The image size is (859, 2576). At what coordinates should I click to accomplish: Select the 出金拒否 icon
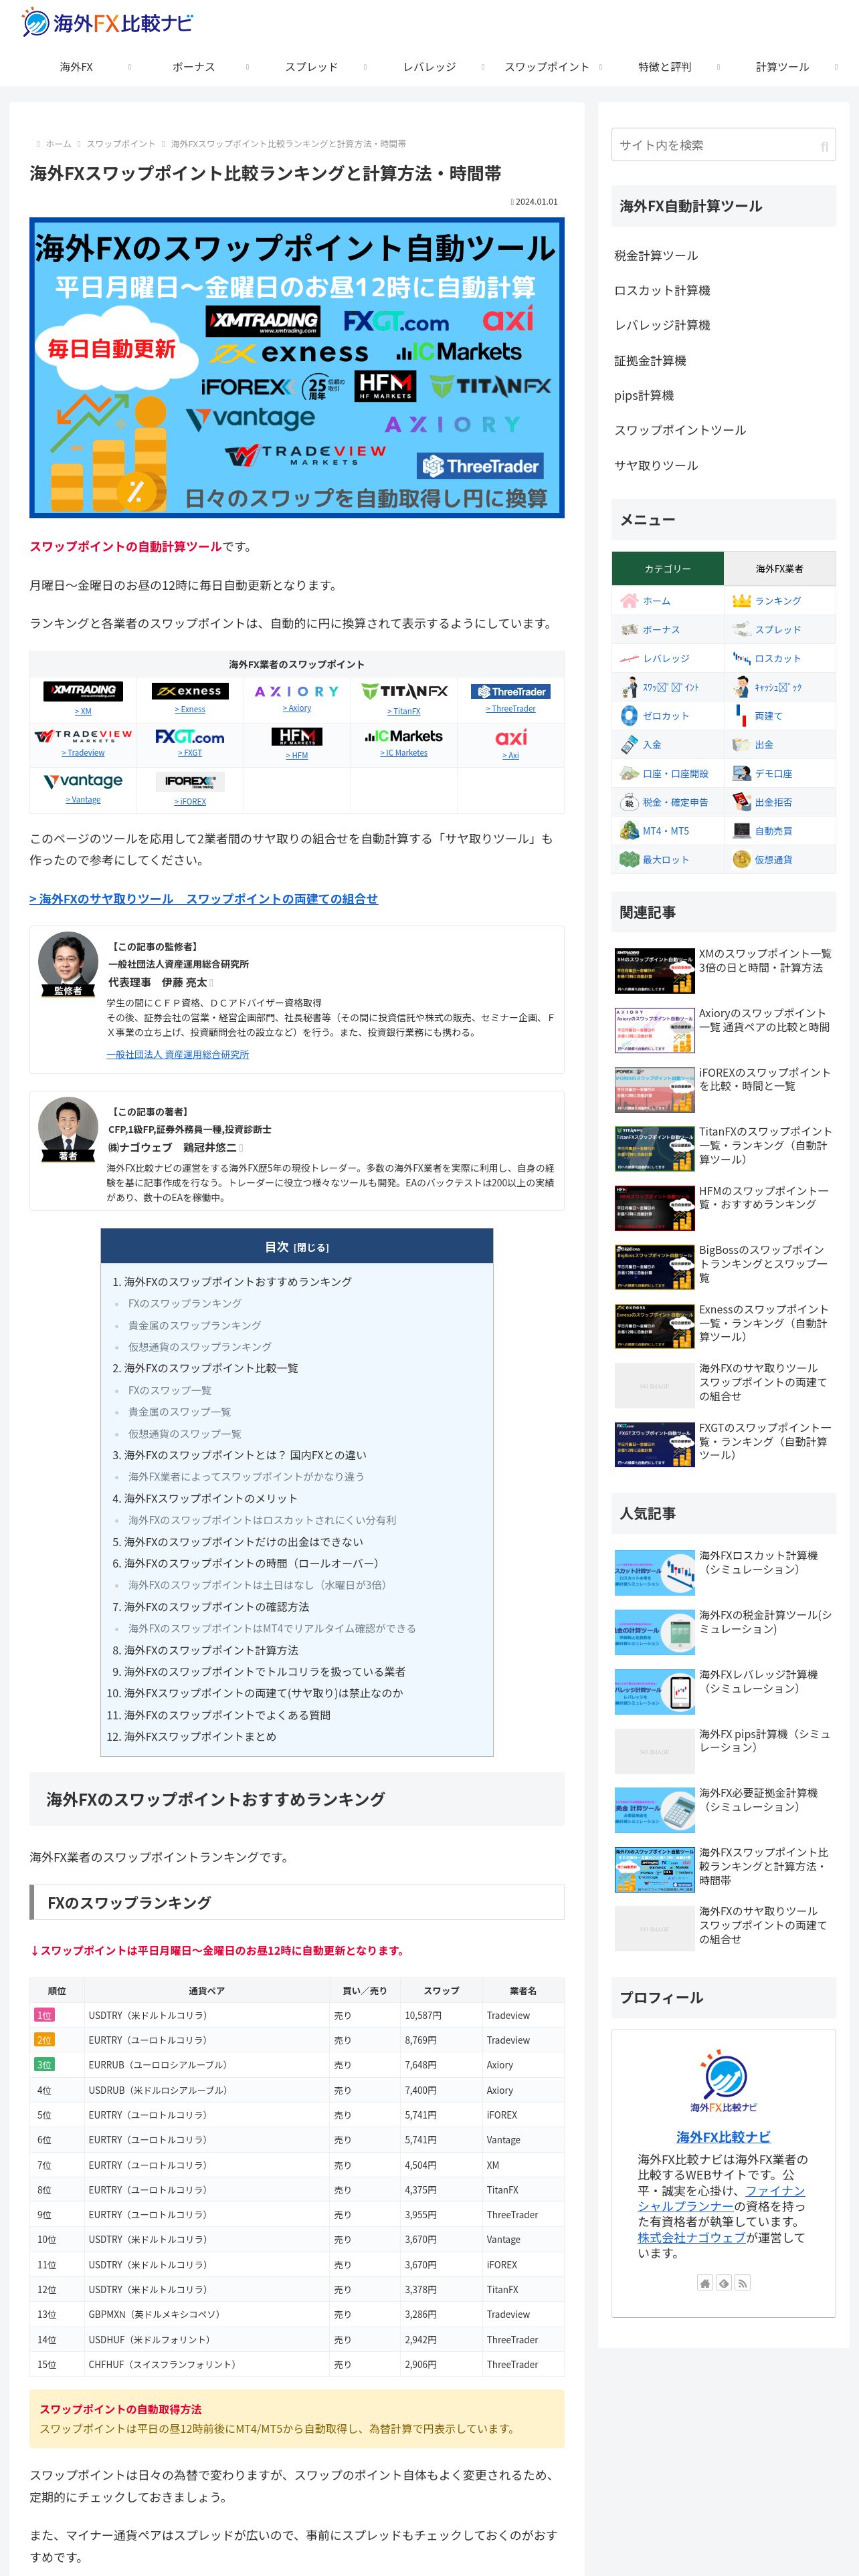741,802
